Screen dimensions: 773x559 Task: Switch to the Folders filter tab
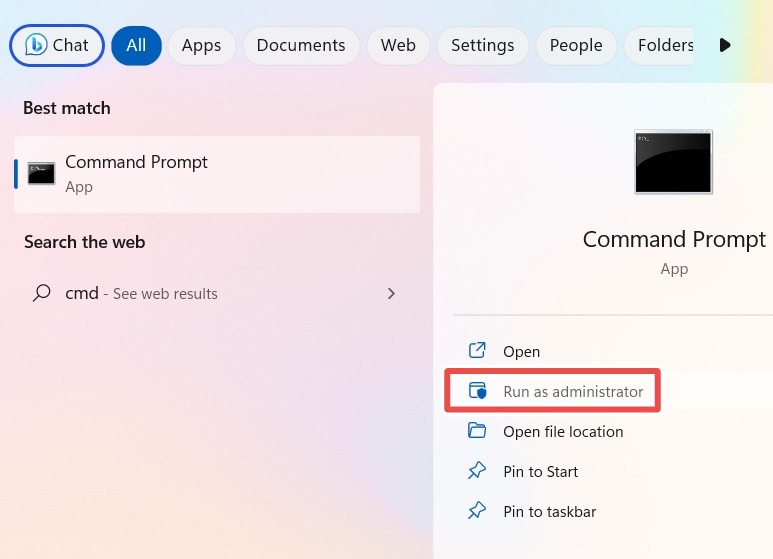[659, 45]
